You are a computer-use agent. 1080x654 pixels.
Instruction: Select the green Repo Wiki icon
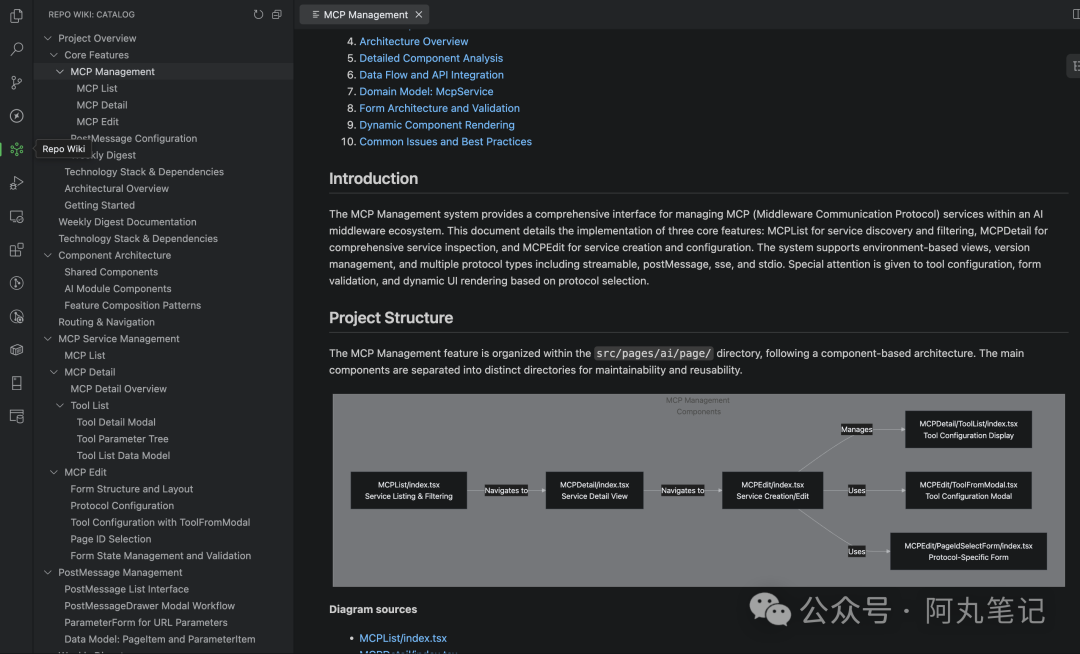point(17,149)
